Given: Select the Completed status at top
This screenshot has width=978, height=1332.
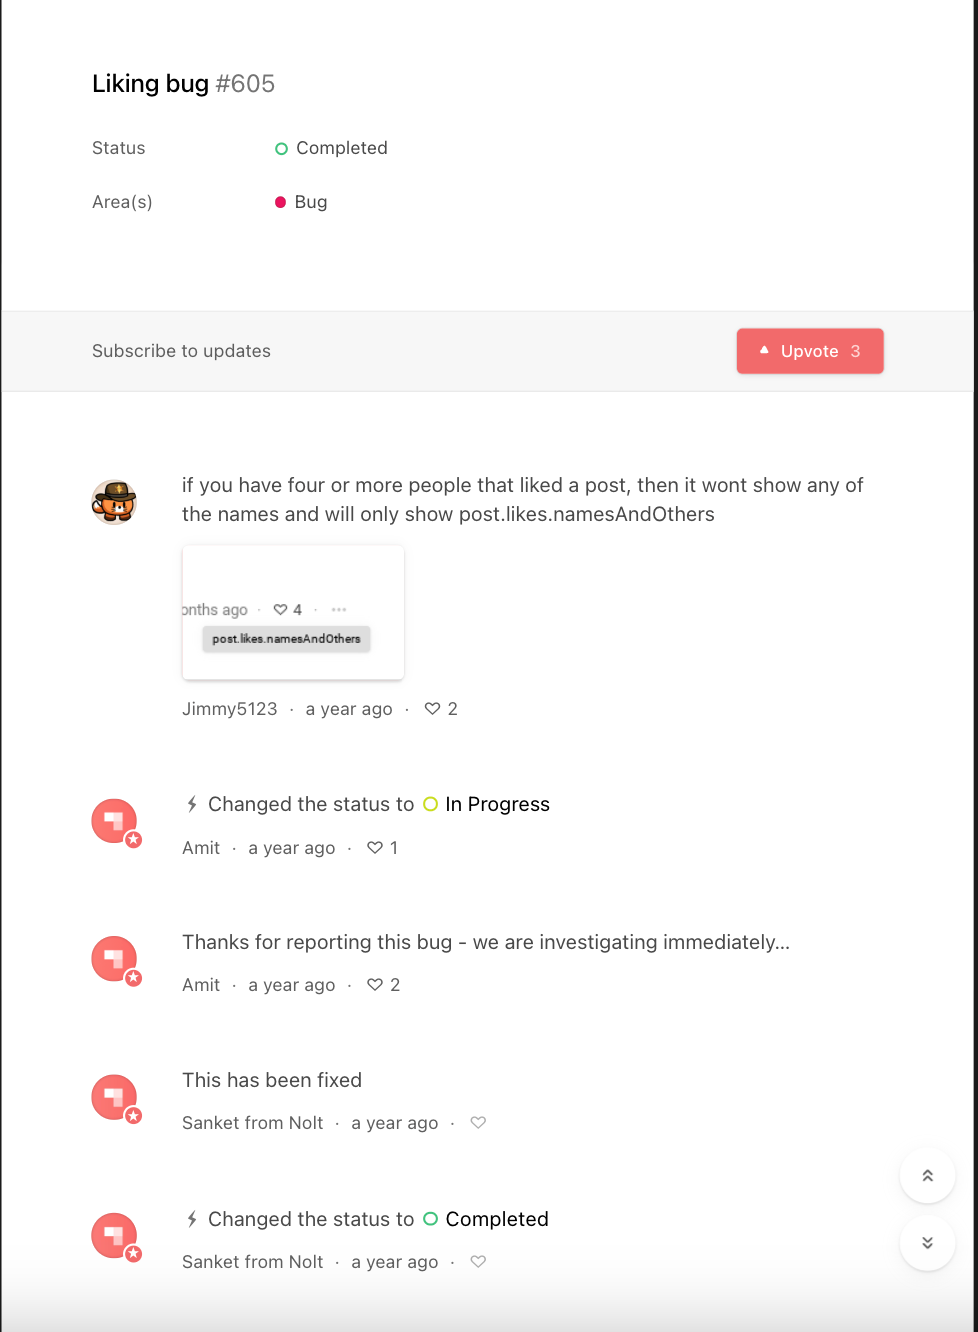Looking at the screenshot, I should (331, 148).
